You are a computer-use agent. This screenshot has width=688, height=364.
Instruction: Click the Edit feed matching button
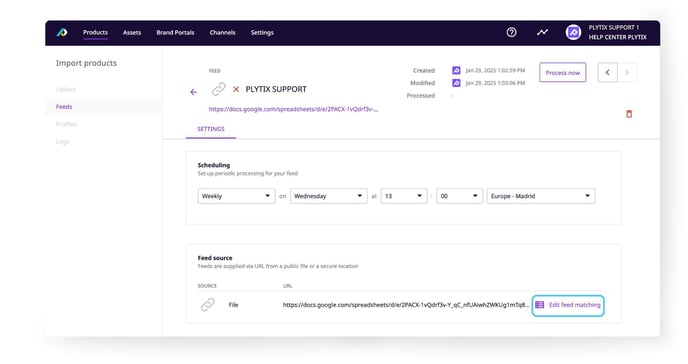pyautogui.click(x=568, y=305)
